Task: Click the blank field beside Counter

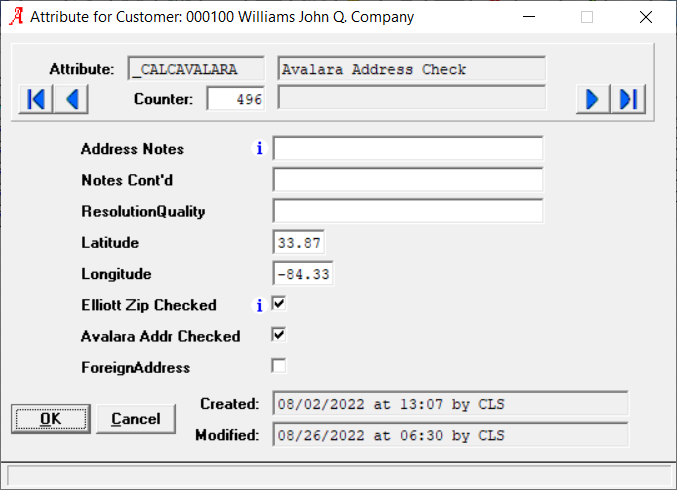Action: click(411, 98)
